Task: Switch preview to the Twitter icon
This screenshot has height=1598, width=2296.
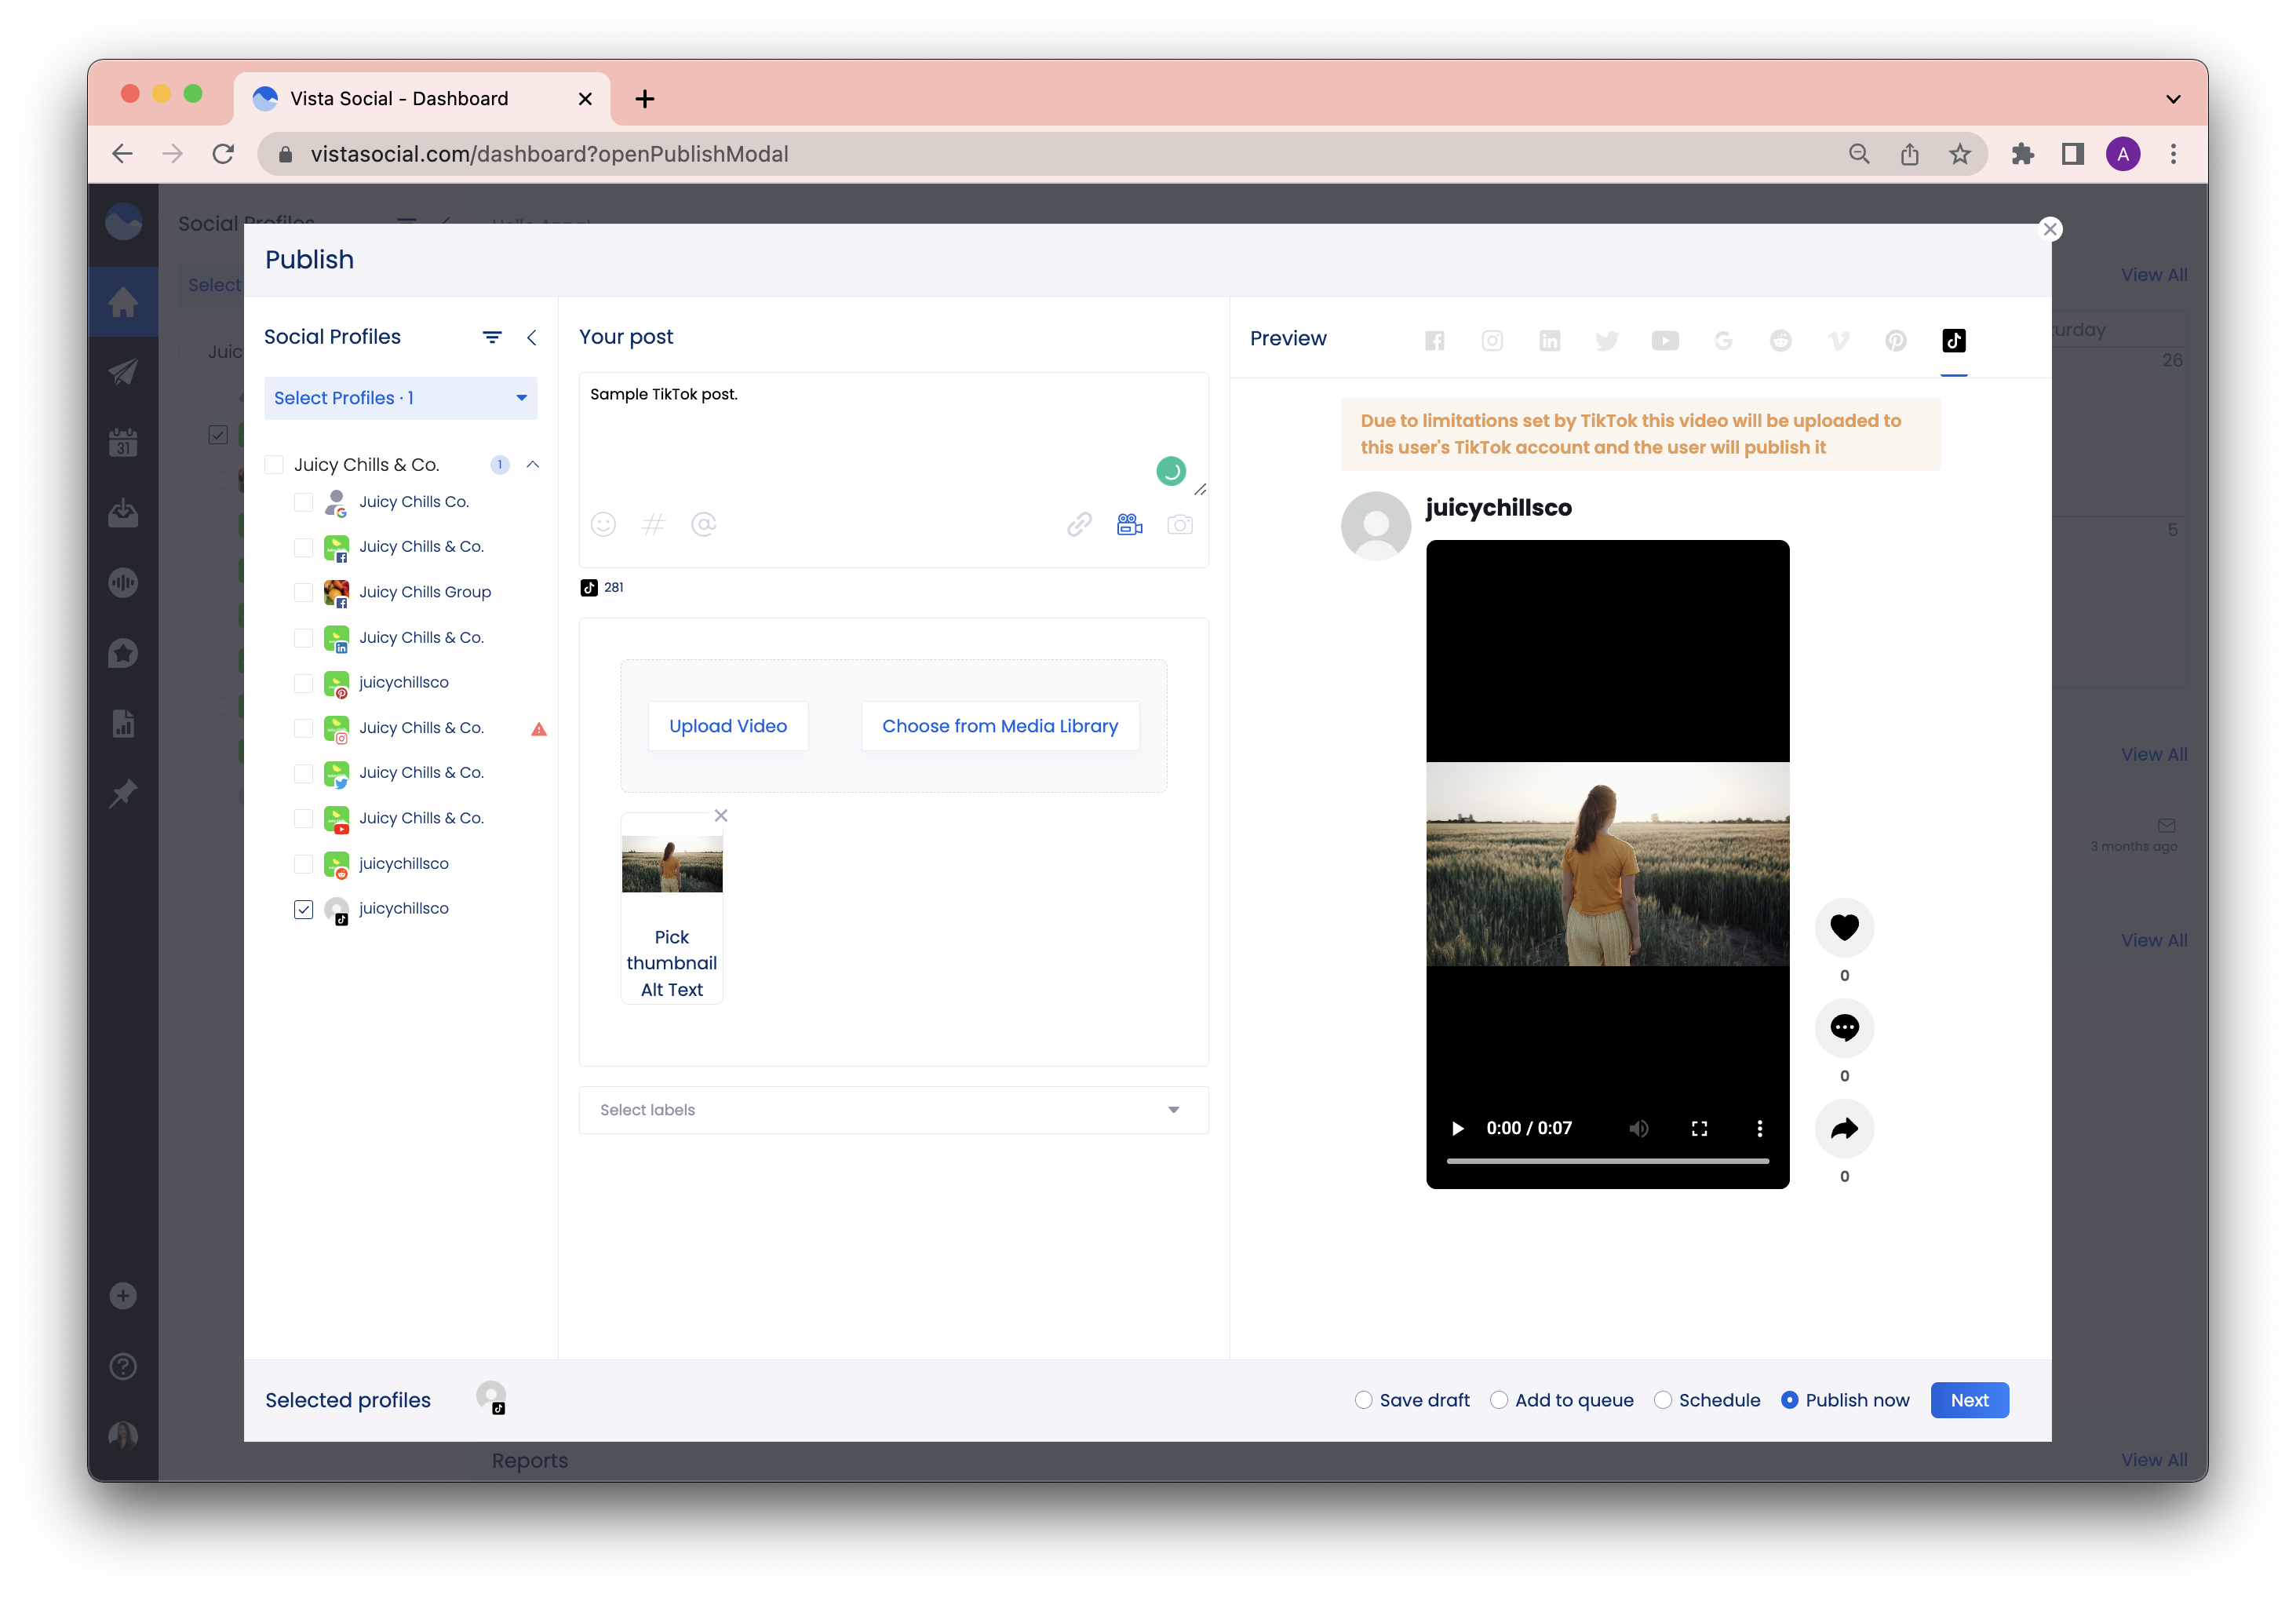Action: 1606,340
